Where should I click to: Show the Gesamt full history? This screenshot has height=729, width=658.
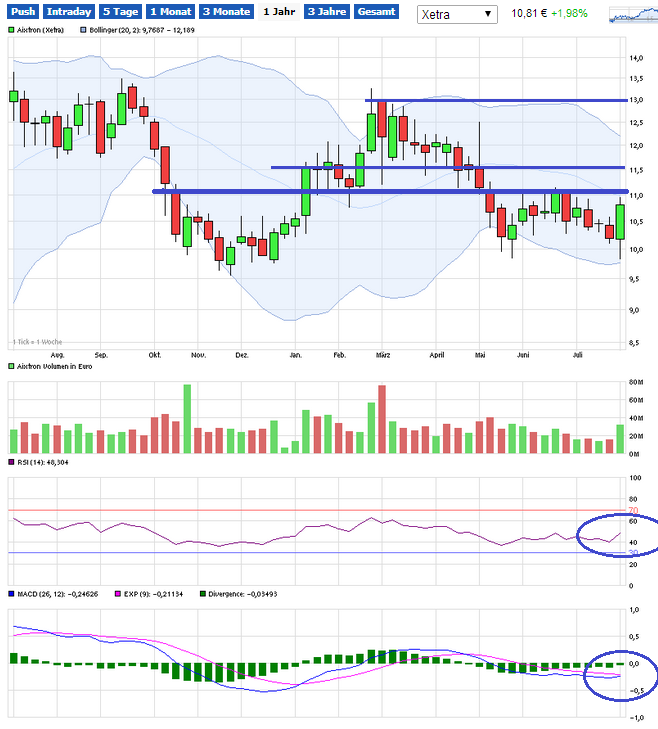click(x=377, y=12)
